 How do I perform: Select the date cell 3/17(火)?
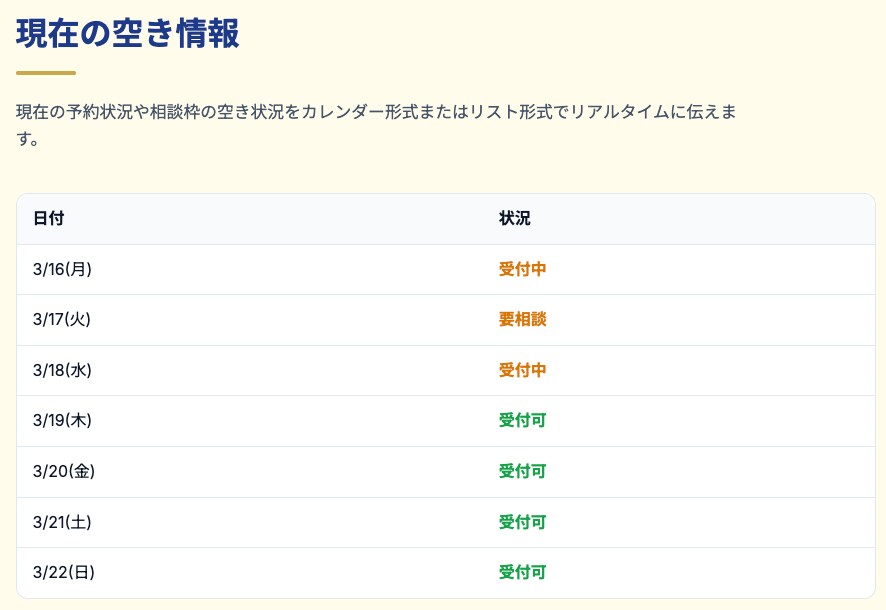point(62,320)
